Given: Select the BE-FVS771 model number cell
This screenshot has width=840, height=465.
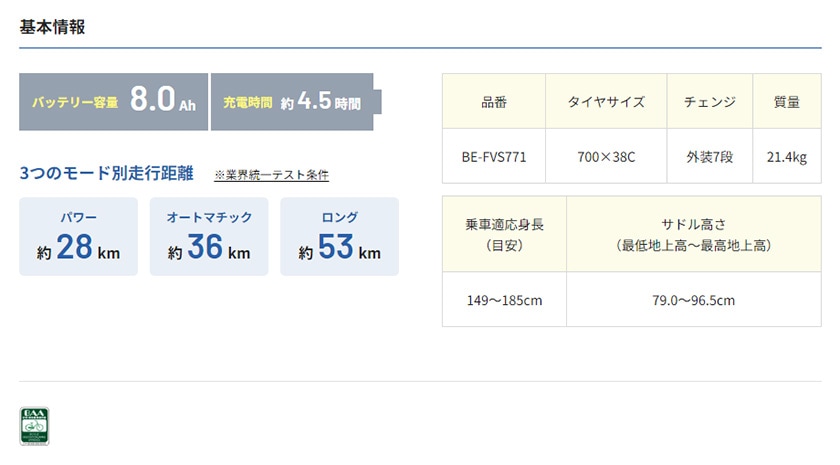Looking at the screenshot, I should [x=494, y=156].
